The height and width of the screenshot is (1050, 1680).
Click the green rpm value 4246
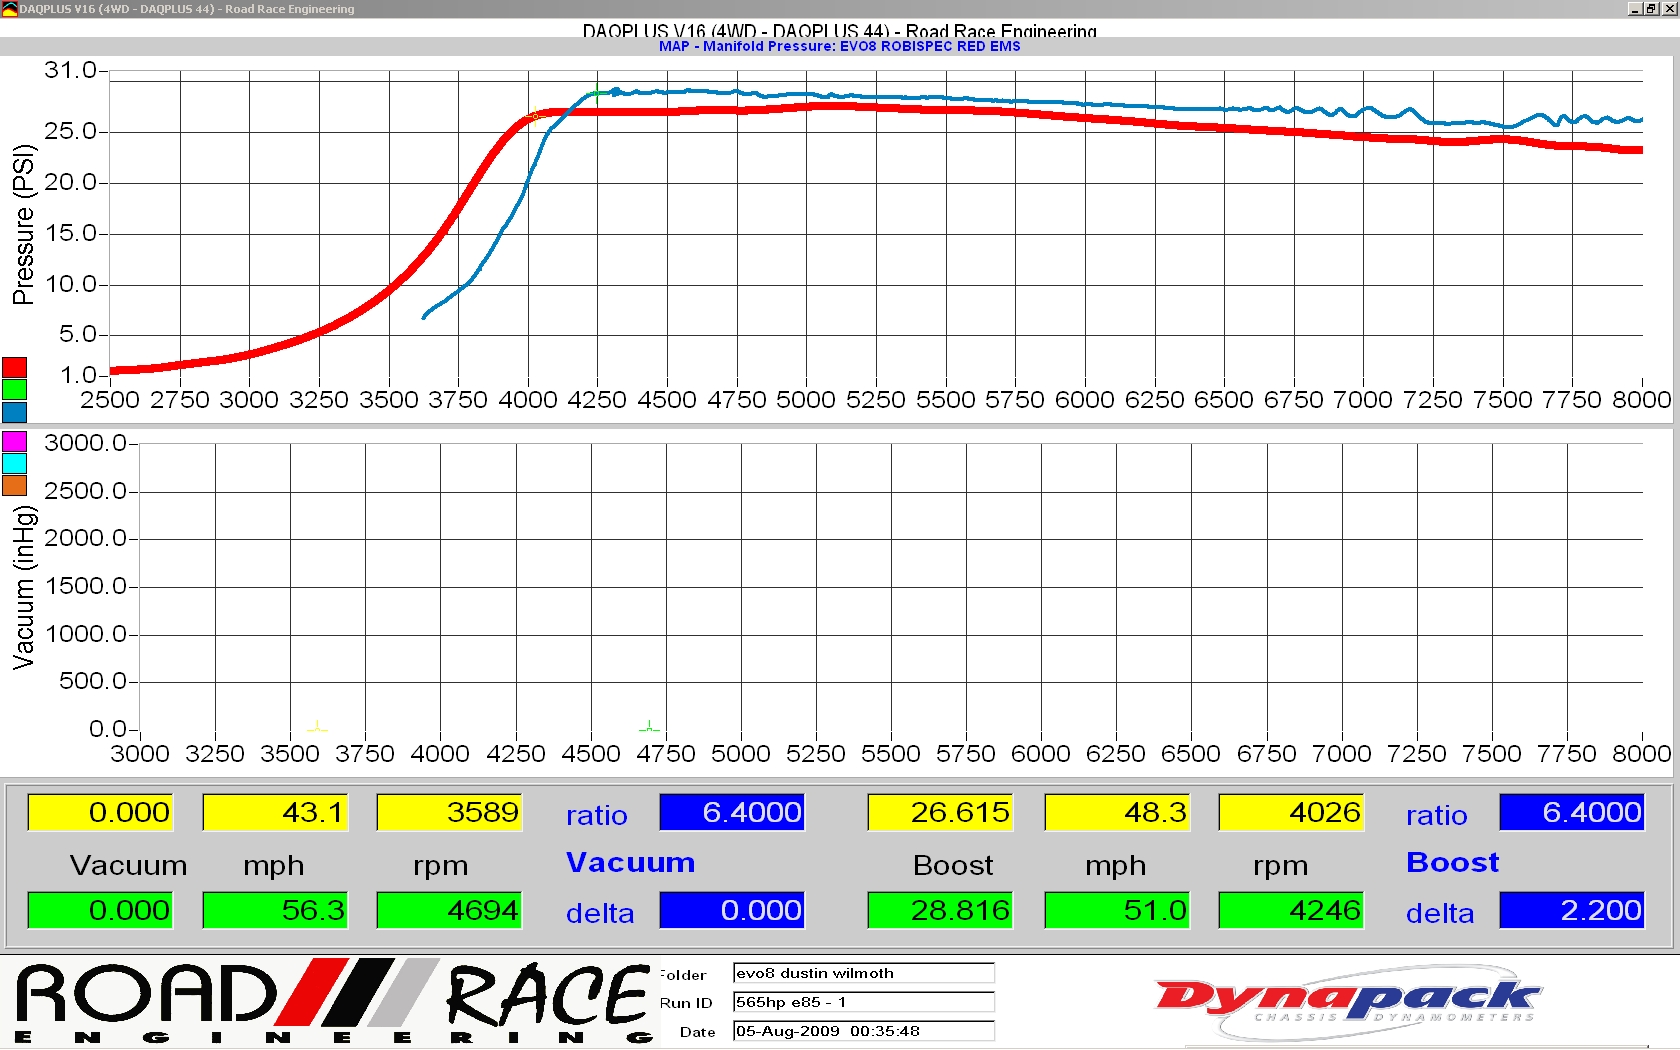click(1291, 910)
